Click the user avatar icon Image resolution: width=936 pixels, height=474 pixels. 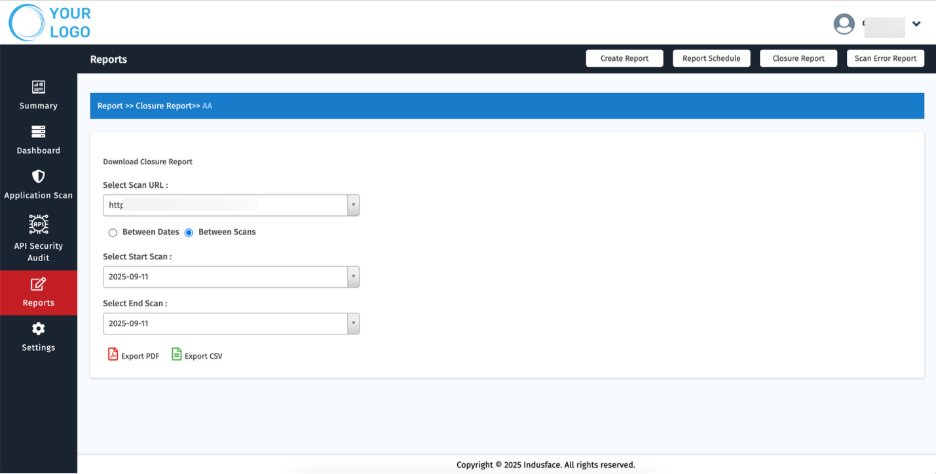[844, 24]
